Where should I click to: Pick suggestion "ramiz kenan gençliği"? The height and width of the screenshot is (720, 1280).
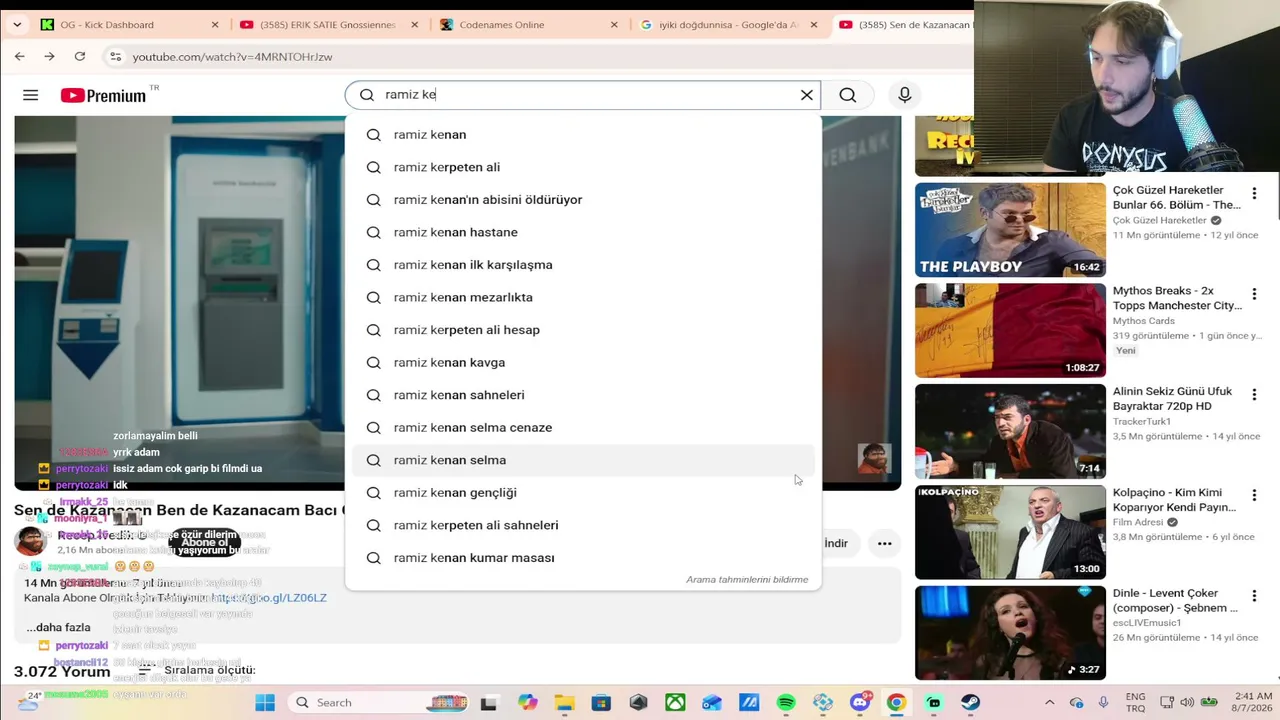[583, 492]
